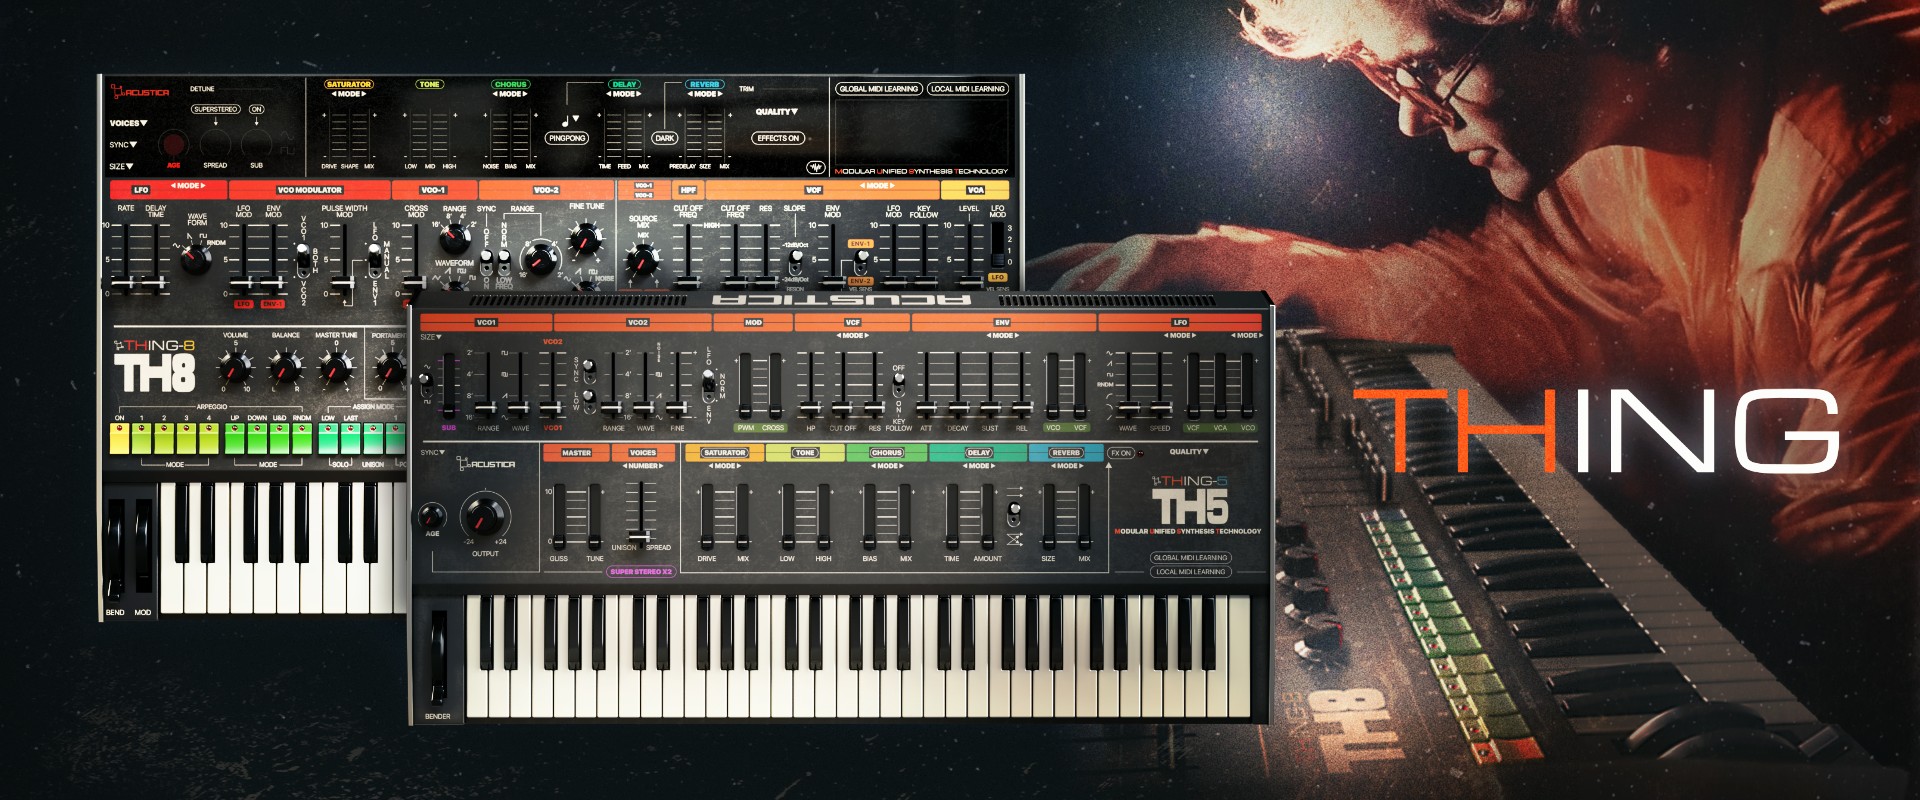Click the VCO-1 RANGE knob on TH8
This screenshot has height=800, width=1920.
click(454, 237)
